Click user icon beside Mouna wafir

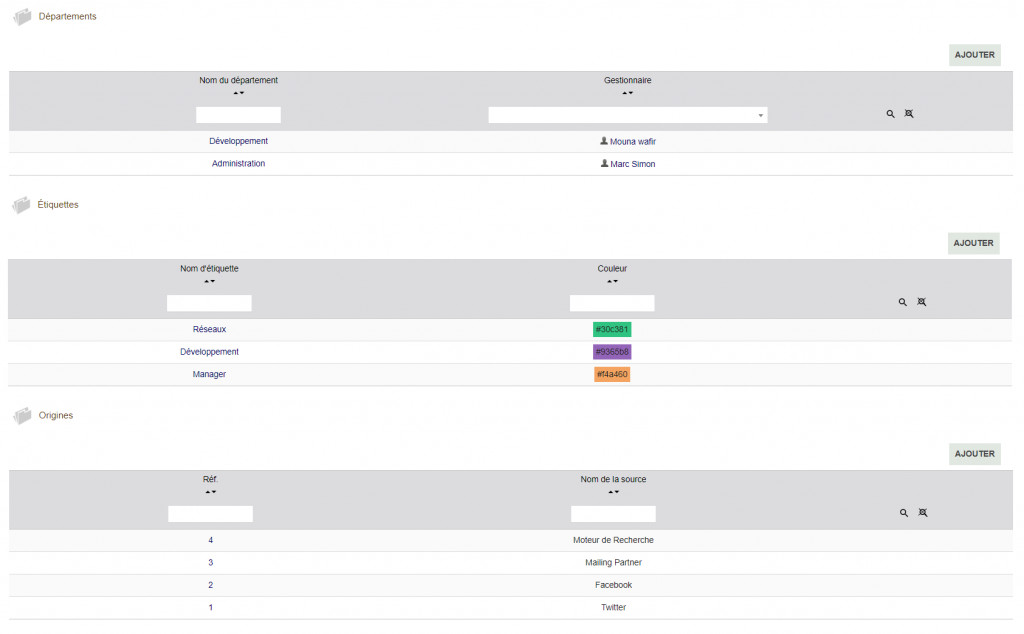604,141
